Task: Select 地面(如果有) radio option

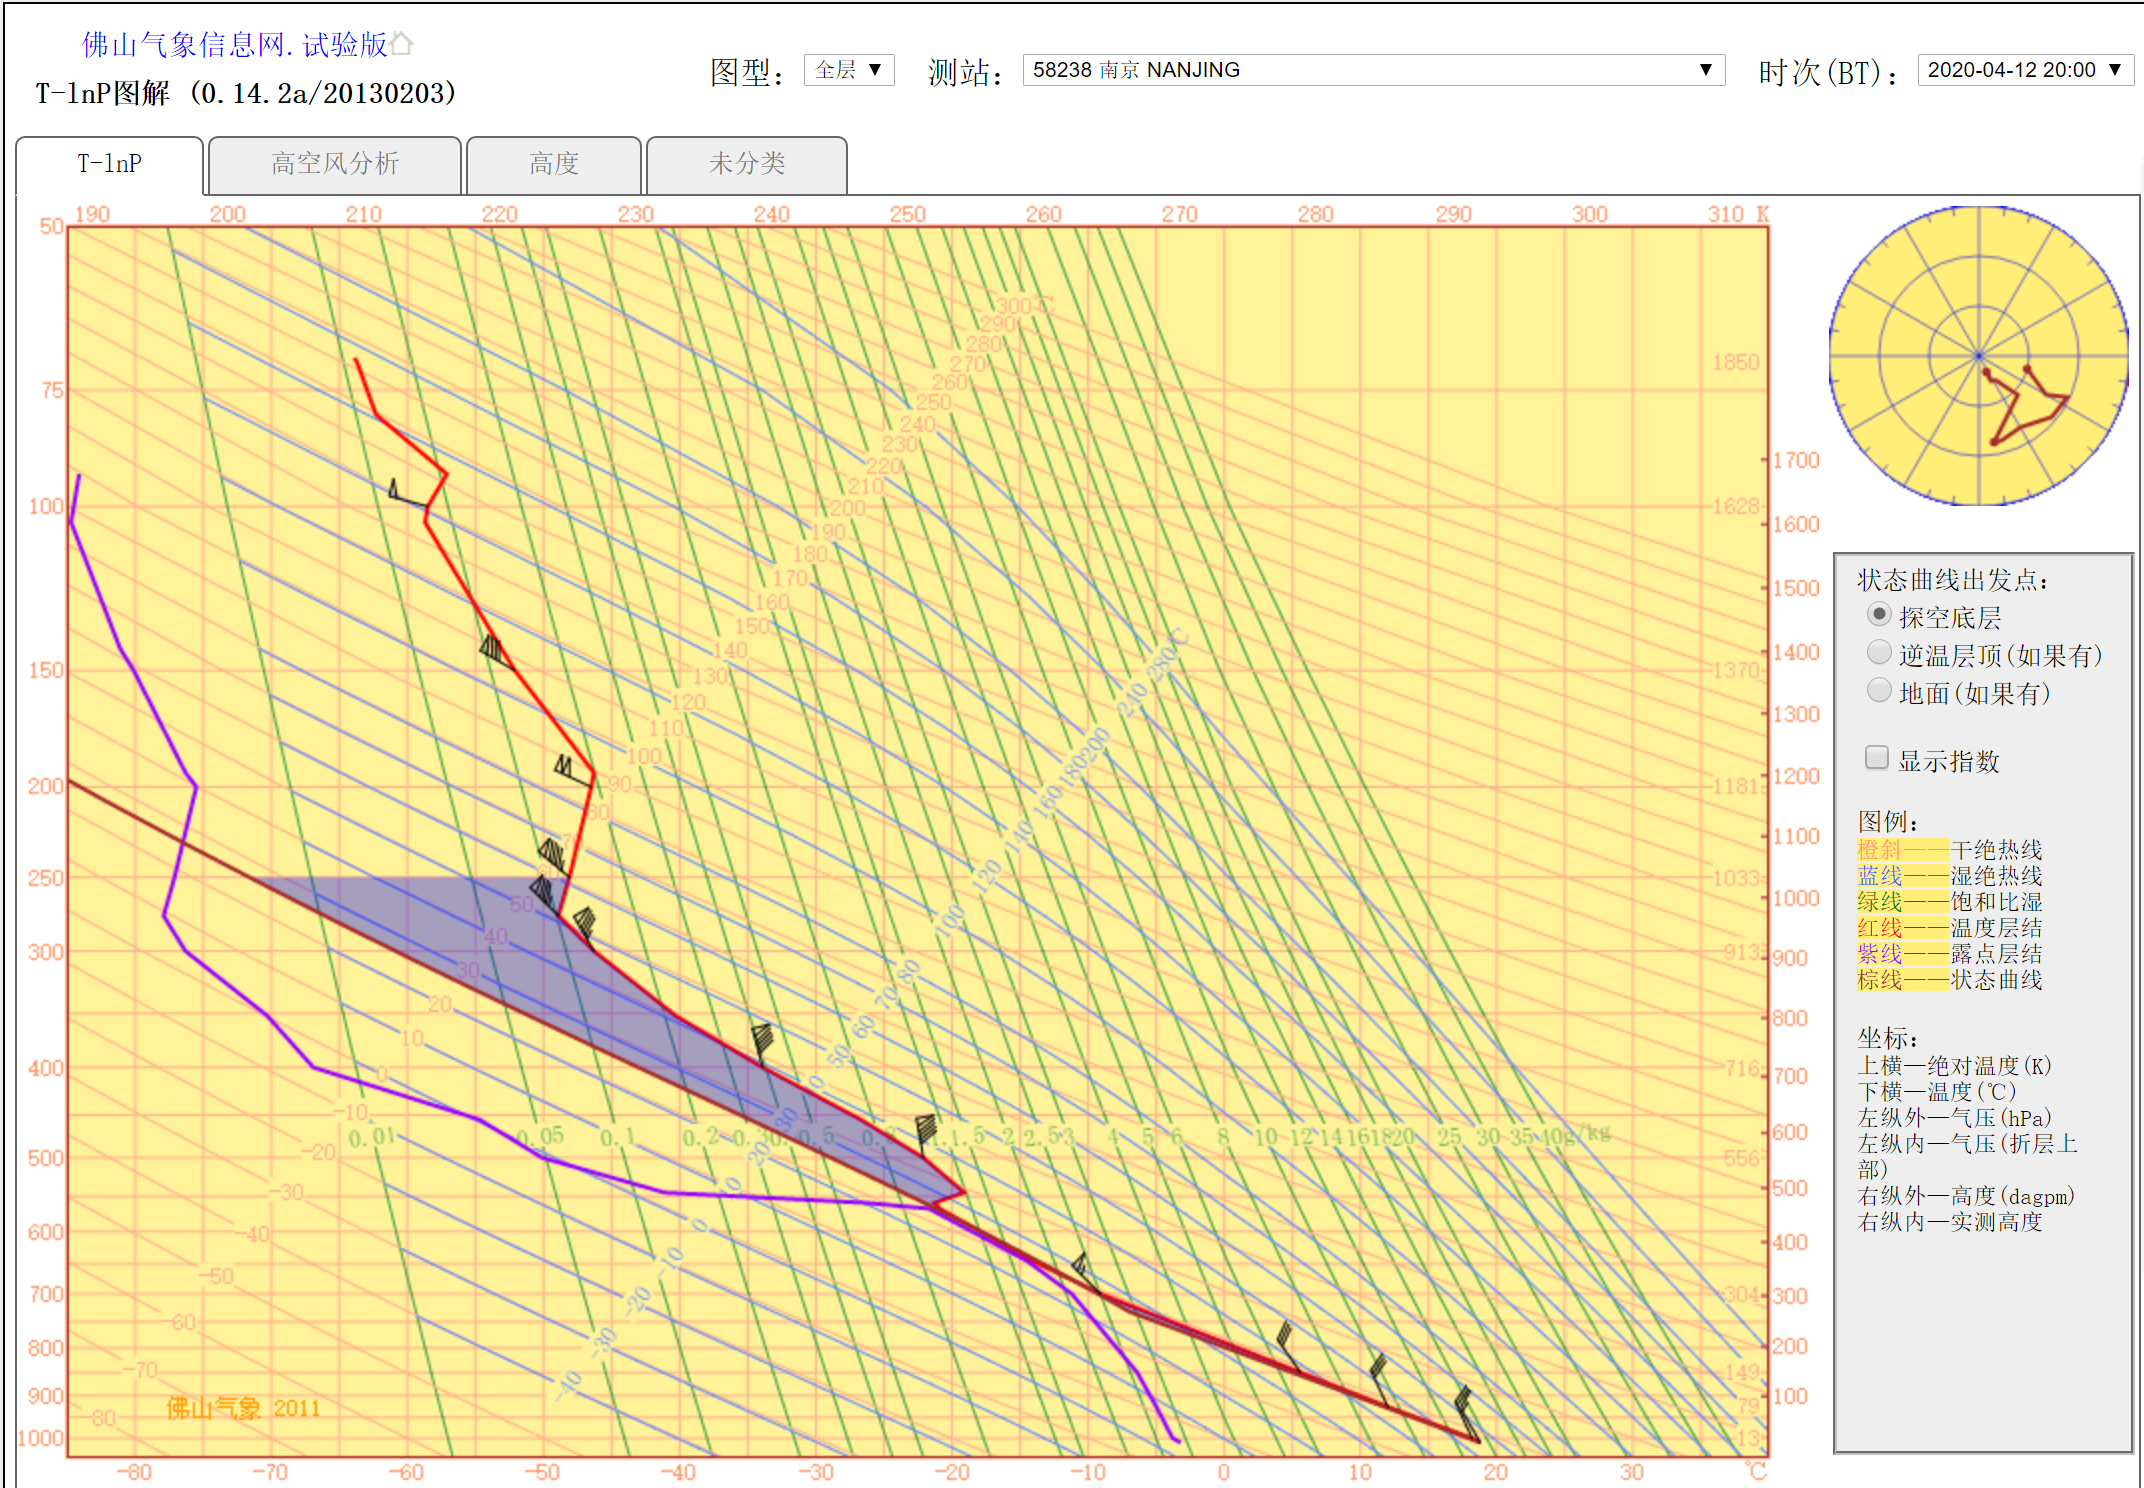Action: (1879, 691)
